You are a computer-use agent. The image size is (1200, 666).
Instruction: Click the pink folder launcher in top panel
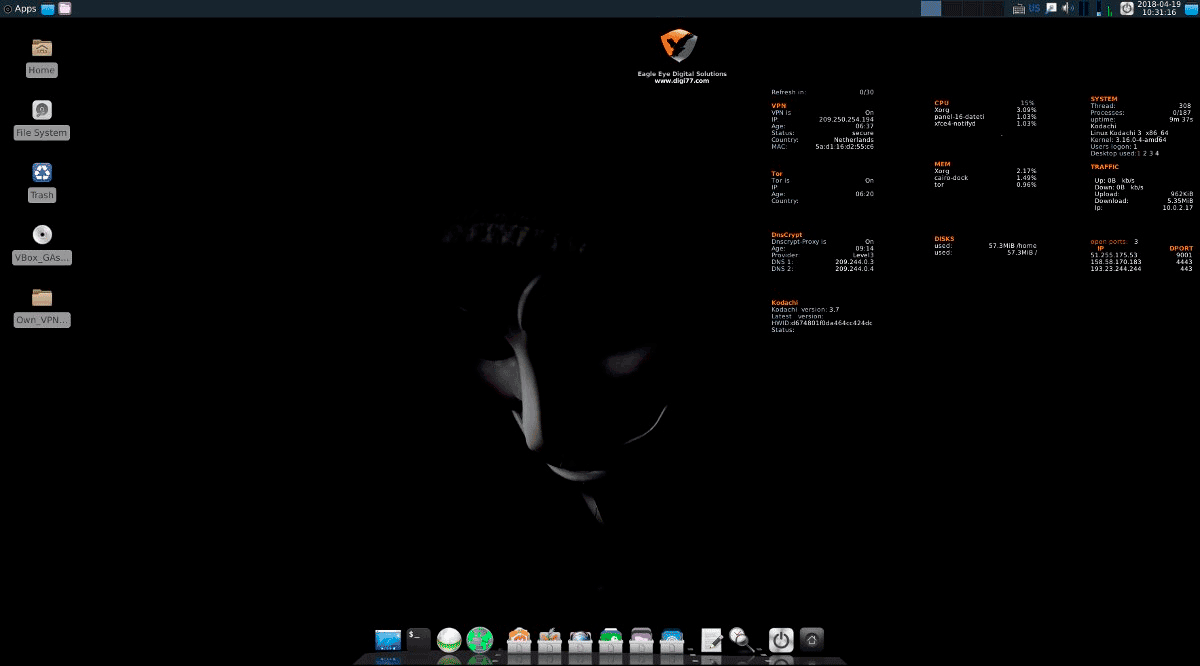pyautogui.click(x=65, y=8)
